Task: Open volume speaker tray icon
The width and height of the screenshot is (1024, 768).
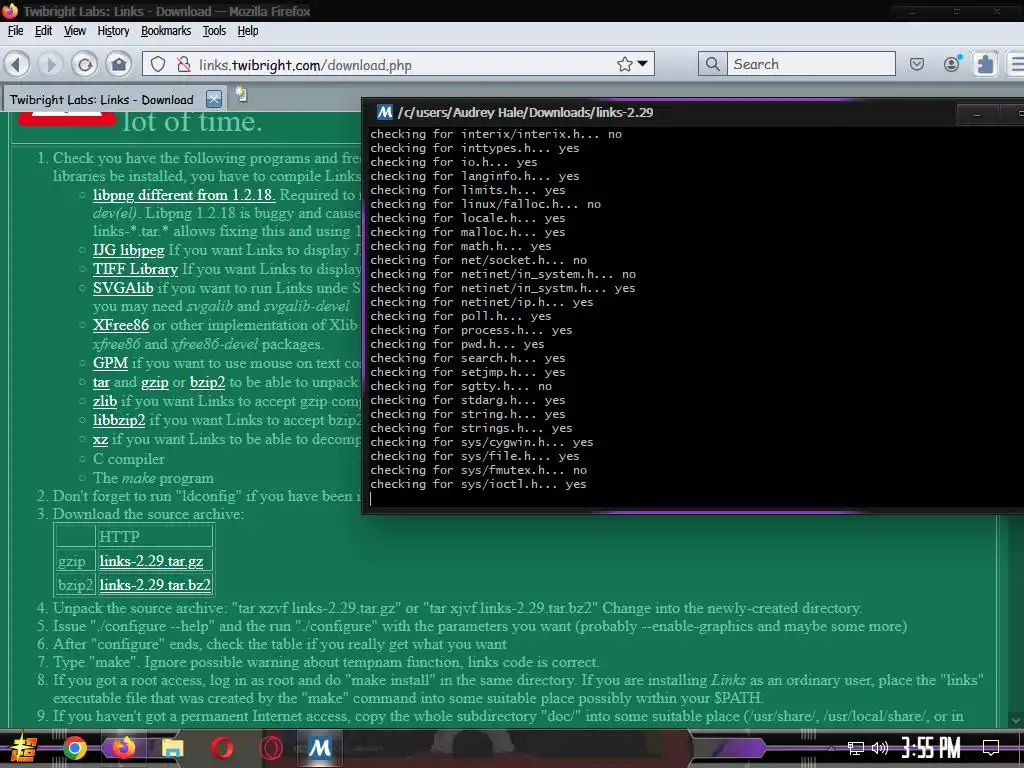Action: pyautogui.click(x=880, y=748)
